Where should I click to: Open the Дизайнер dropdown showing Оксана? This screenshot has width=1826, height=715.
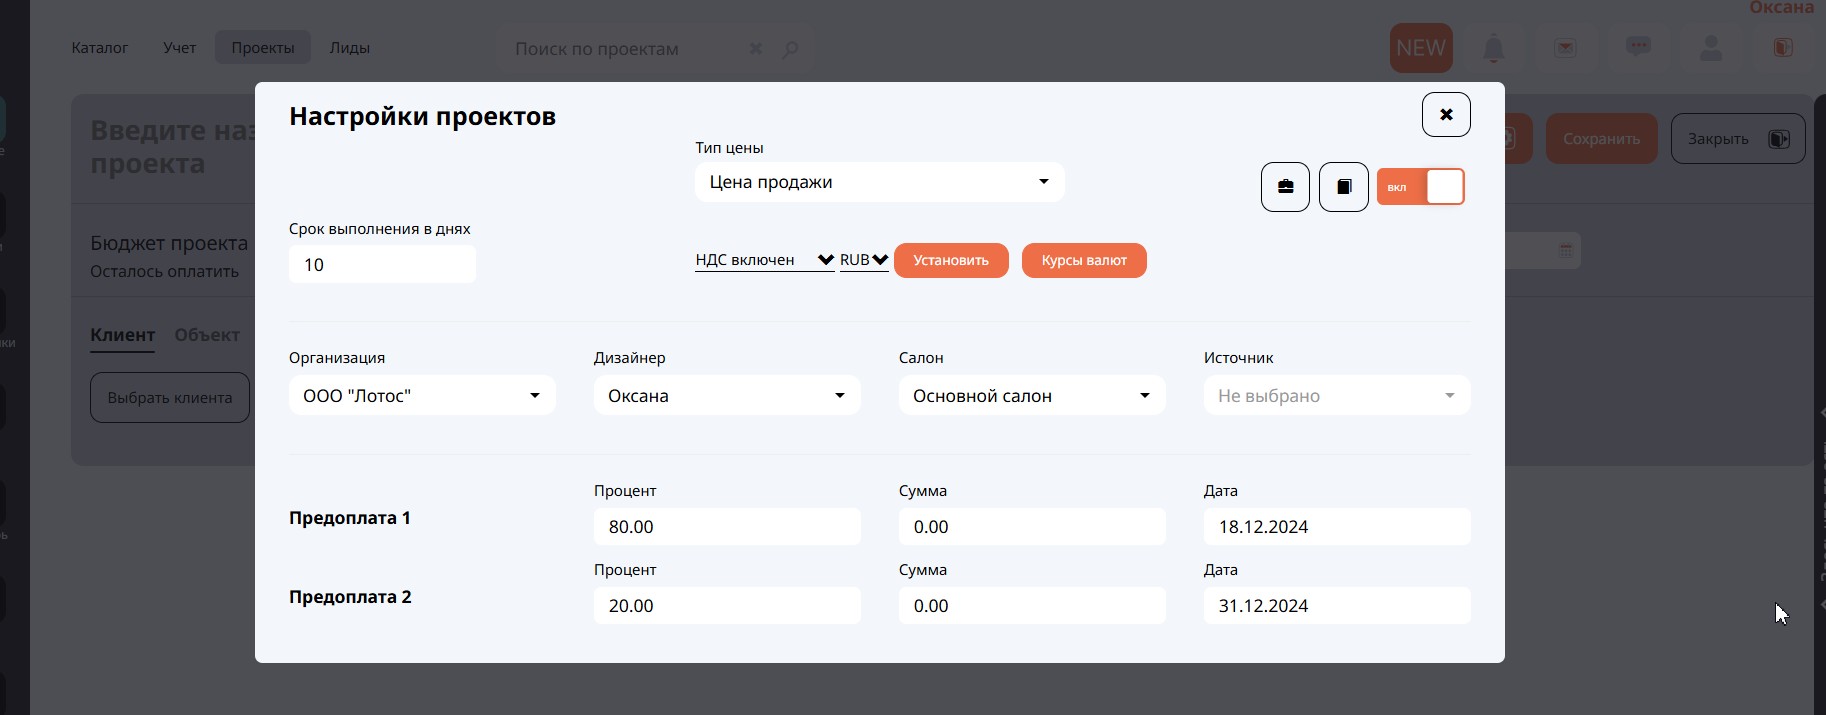[727, 396]
